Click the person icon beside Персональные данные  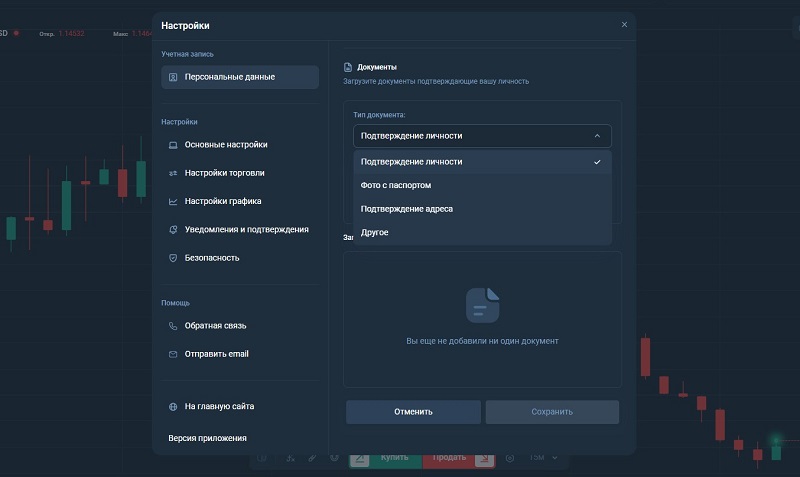coord(173,77)
